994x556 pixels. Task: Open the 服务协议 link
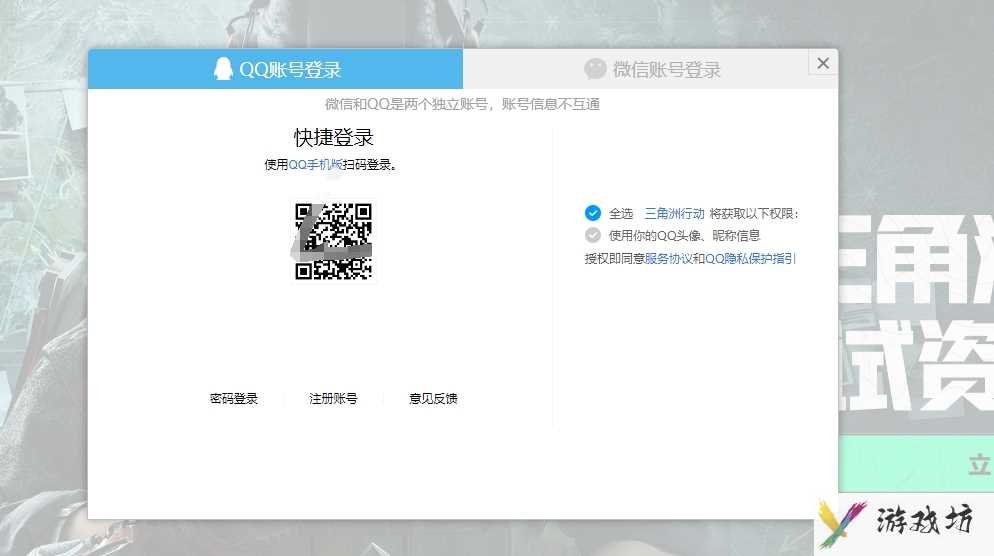(x=668, y=259)
